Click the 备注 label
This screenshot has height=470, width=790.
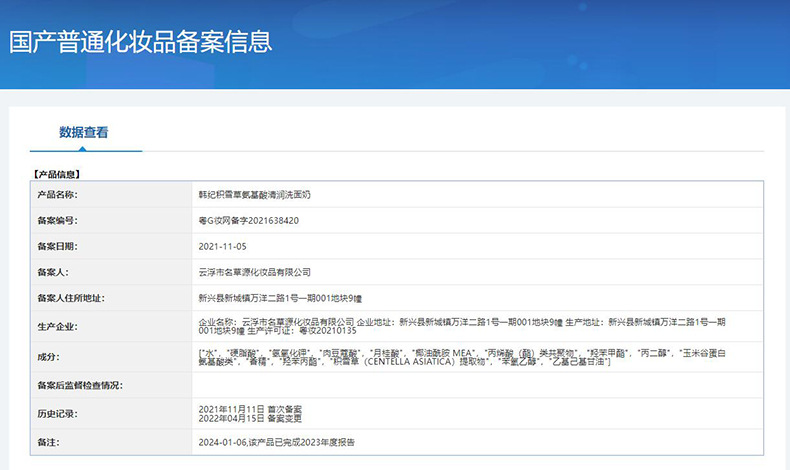click(48, 442)
